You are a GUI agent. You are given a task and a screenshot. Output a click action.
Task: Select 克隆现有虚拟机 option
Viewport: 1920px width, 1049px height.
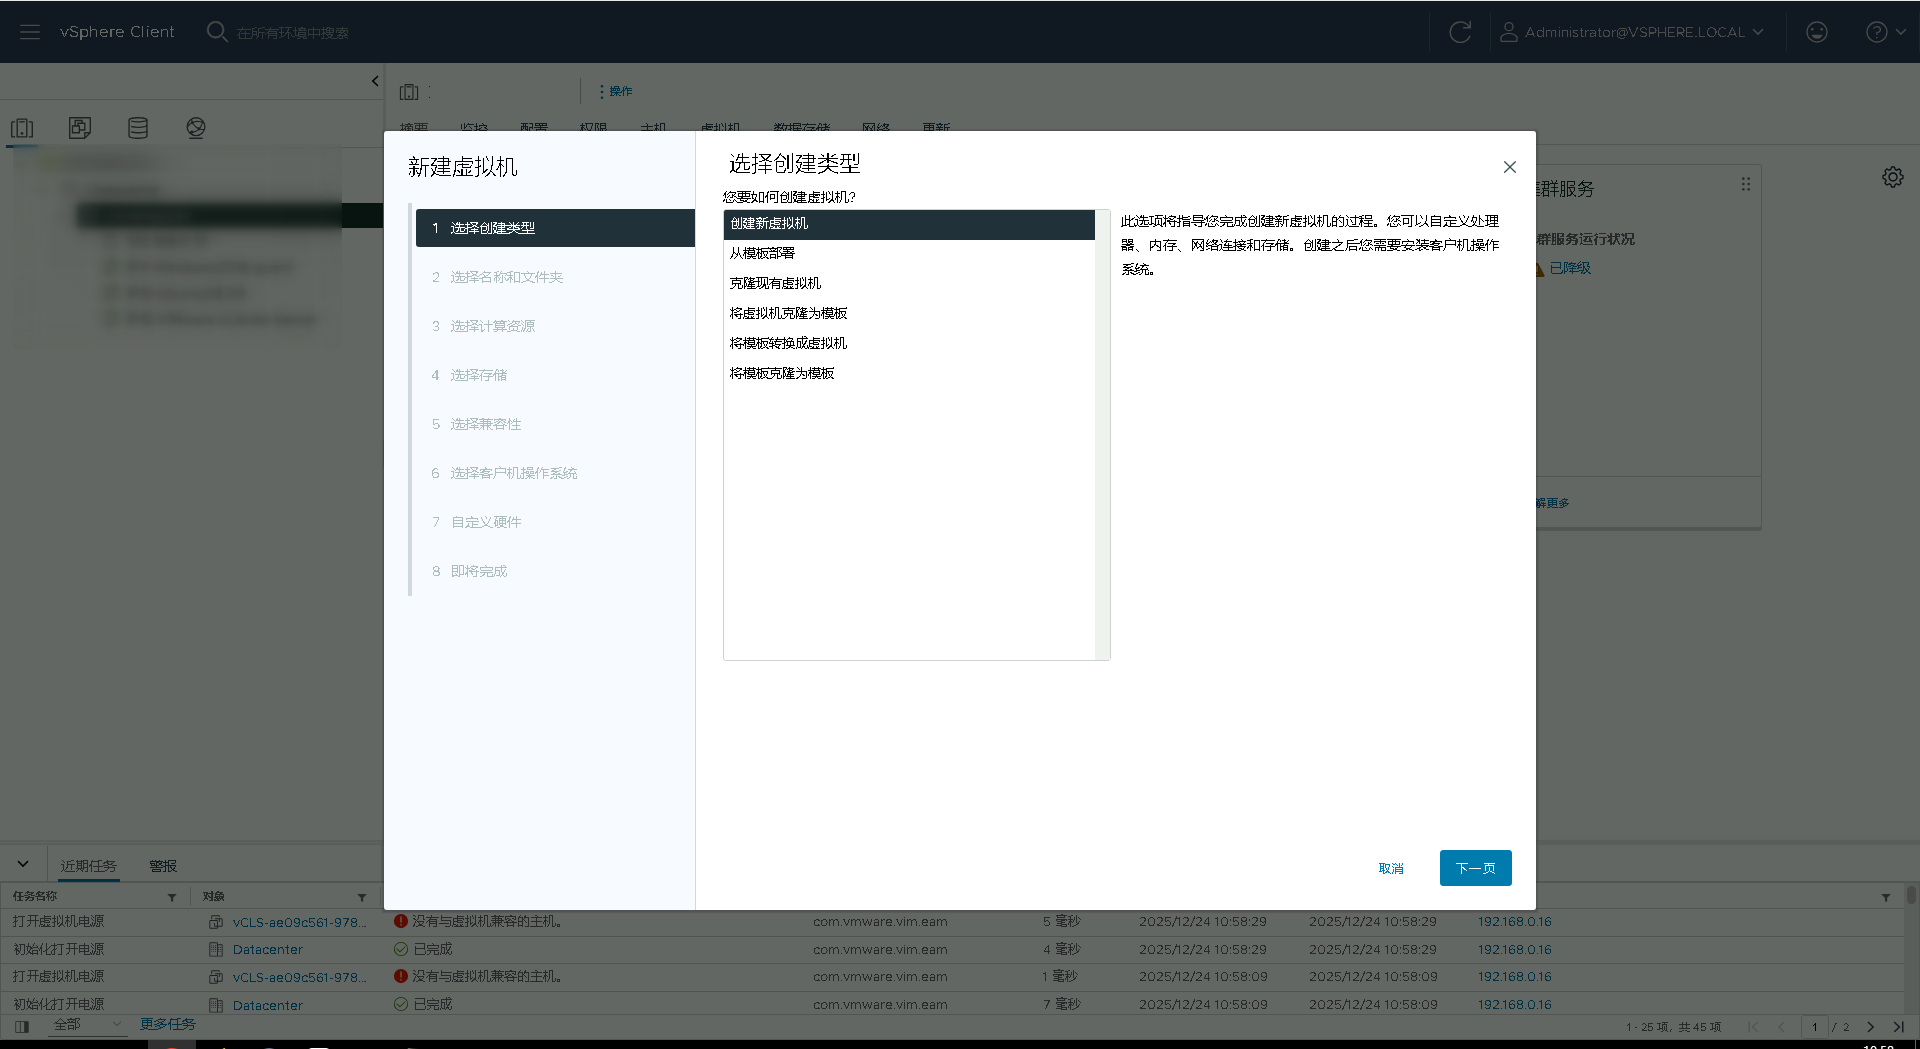(x=775, y=284)
